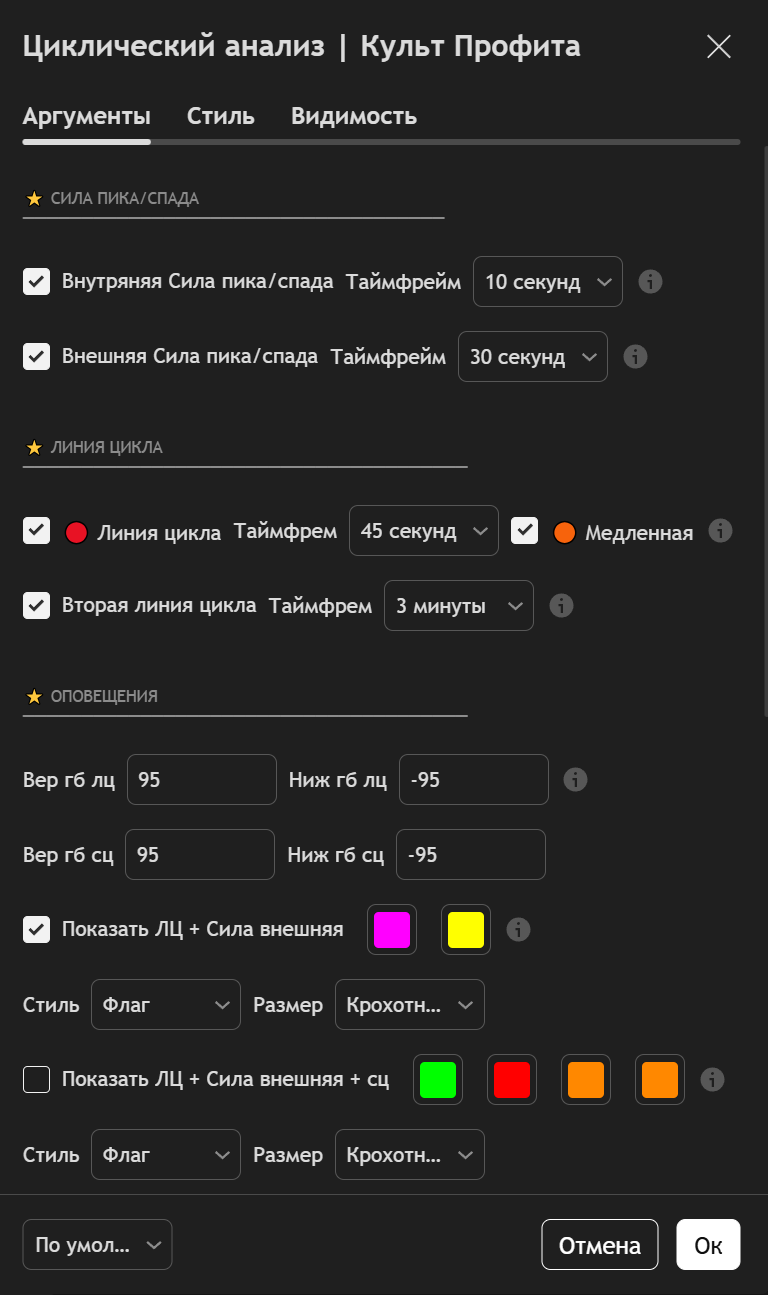Screen dimensions: 768x1295
Task: Pick the magenta color swatch
Action: (391, 930)
